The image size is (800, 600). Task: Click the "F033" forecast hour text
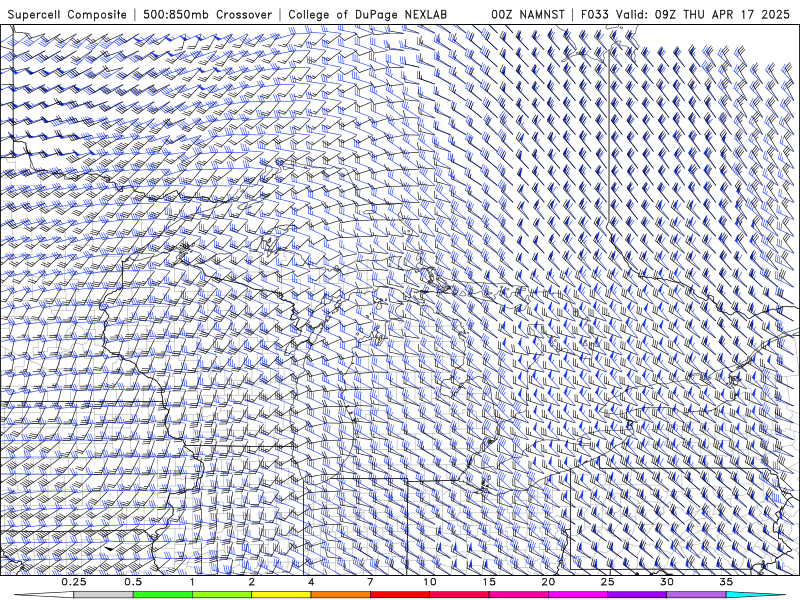[595, 14]
